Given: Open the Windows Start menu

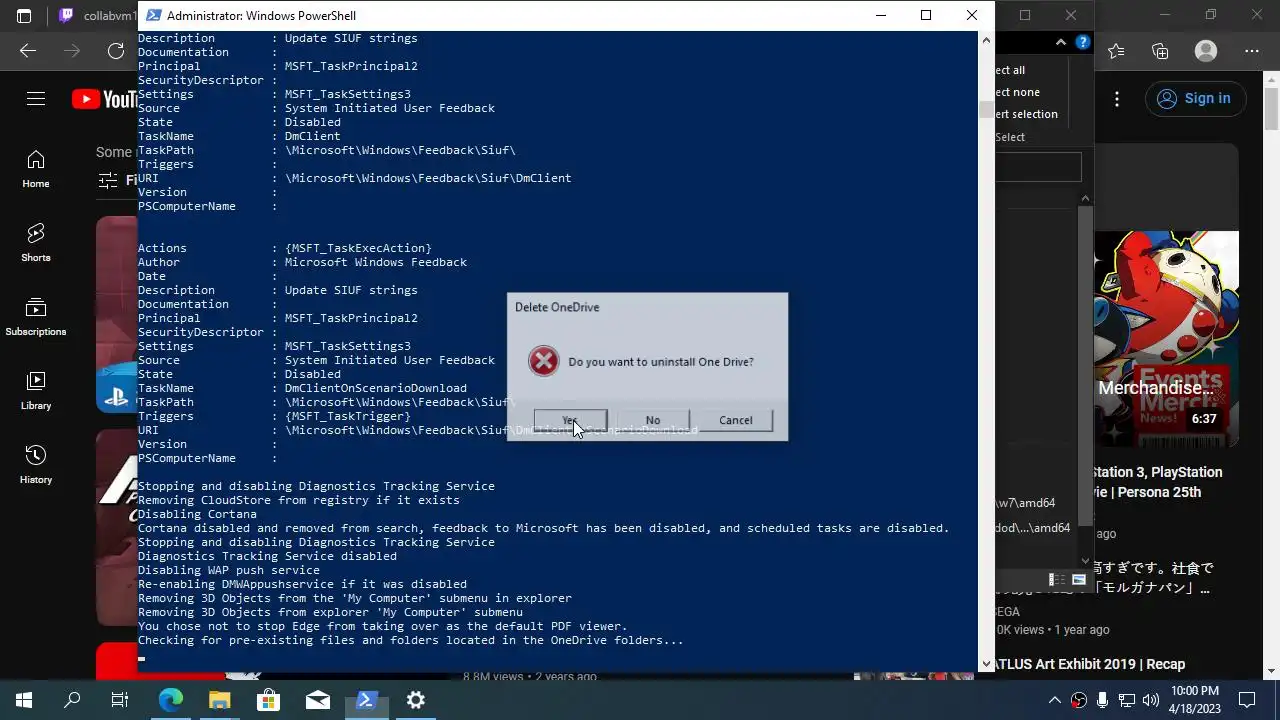Looking at the screenshot, I should (x=24, y=700).
